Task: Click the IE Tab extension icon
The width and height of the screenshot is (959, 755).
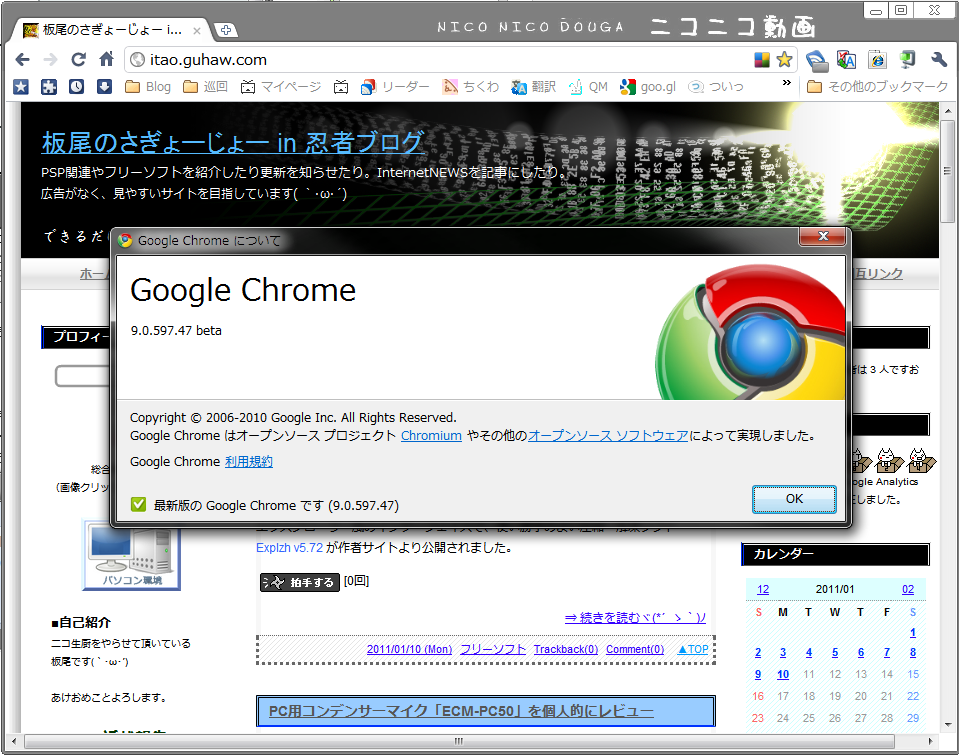Action: [877, 60]
